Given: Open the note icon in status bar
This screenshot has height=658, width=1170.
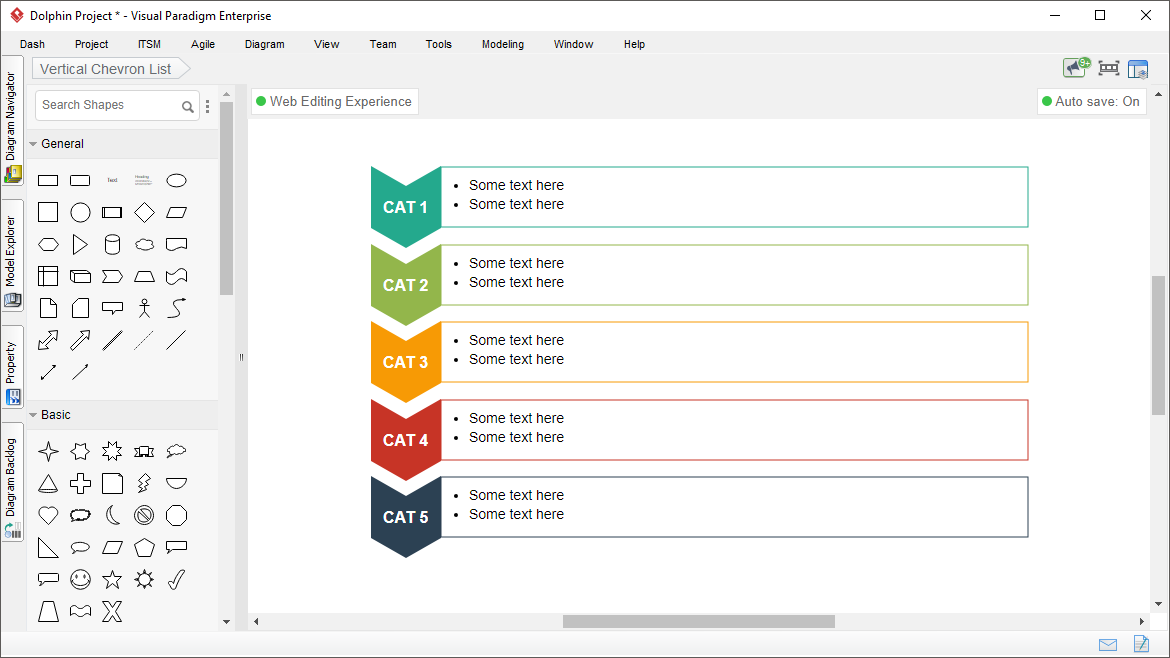Looking at the screenshot, I should [1141, 643].
